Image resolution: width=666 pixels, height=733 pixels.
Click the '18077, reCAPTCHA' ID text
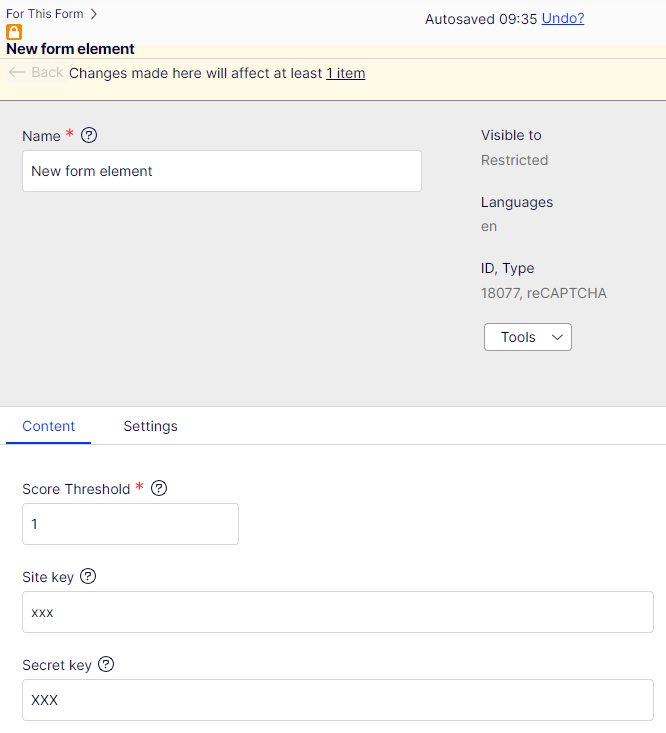click(x=543, y=293)
